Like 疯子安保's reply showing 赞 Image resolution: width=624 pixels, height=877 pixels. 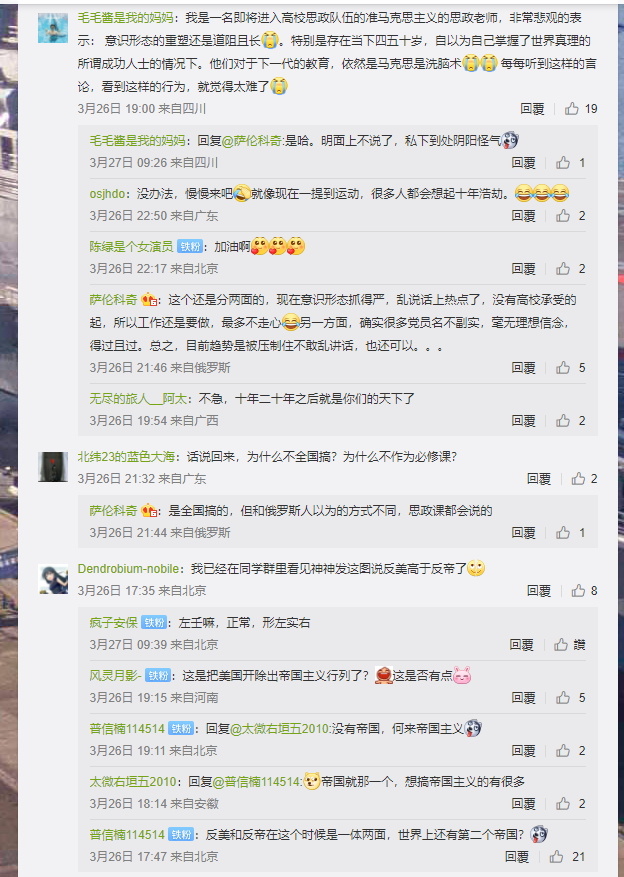(x=569, y=645)
